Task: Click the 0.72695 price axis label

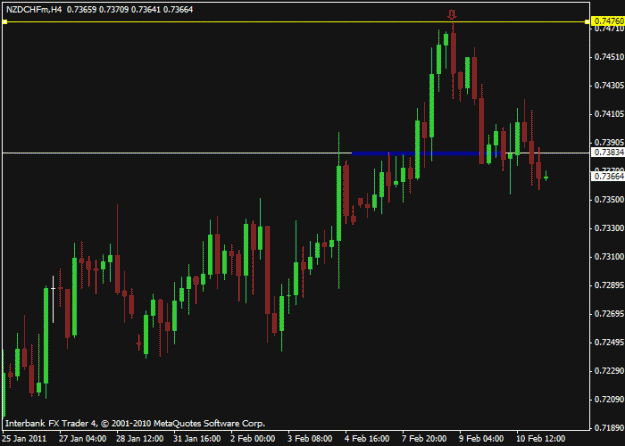Action: 609,314
